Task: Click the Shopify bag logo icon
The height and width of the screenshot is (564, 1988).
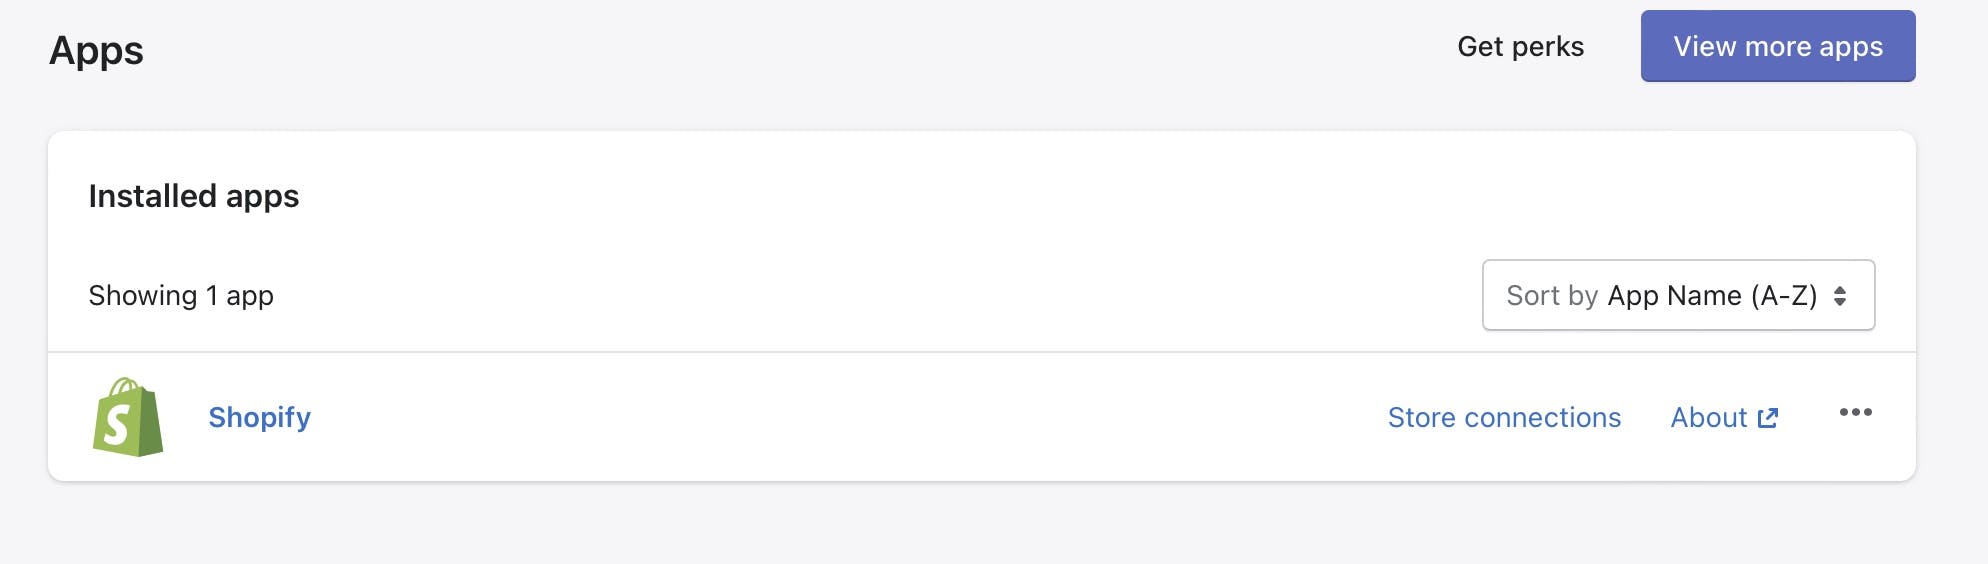Action: (128, 417)
